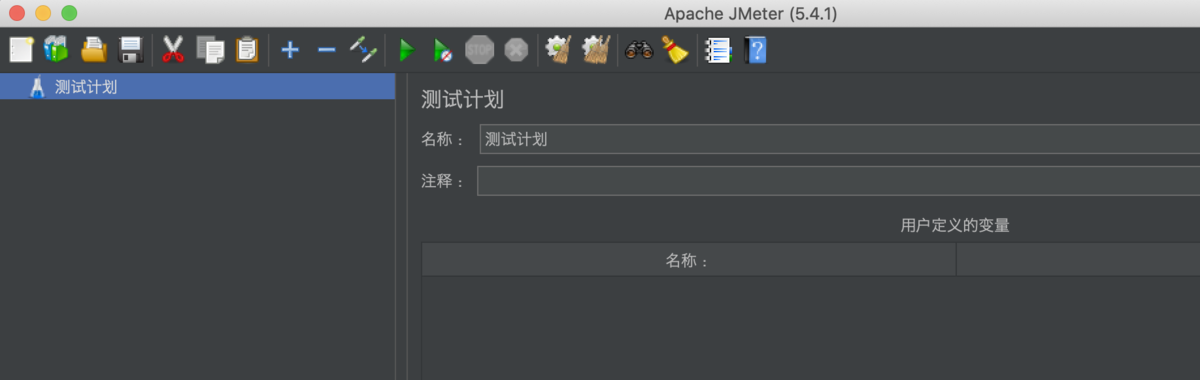Open Search with the binoculars icon
The width and height of the screenshot is (1200, 380).
coord(639,49)
